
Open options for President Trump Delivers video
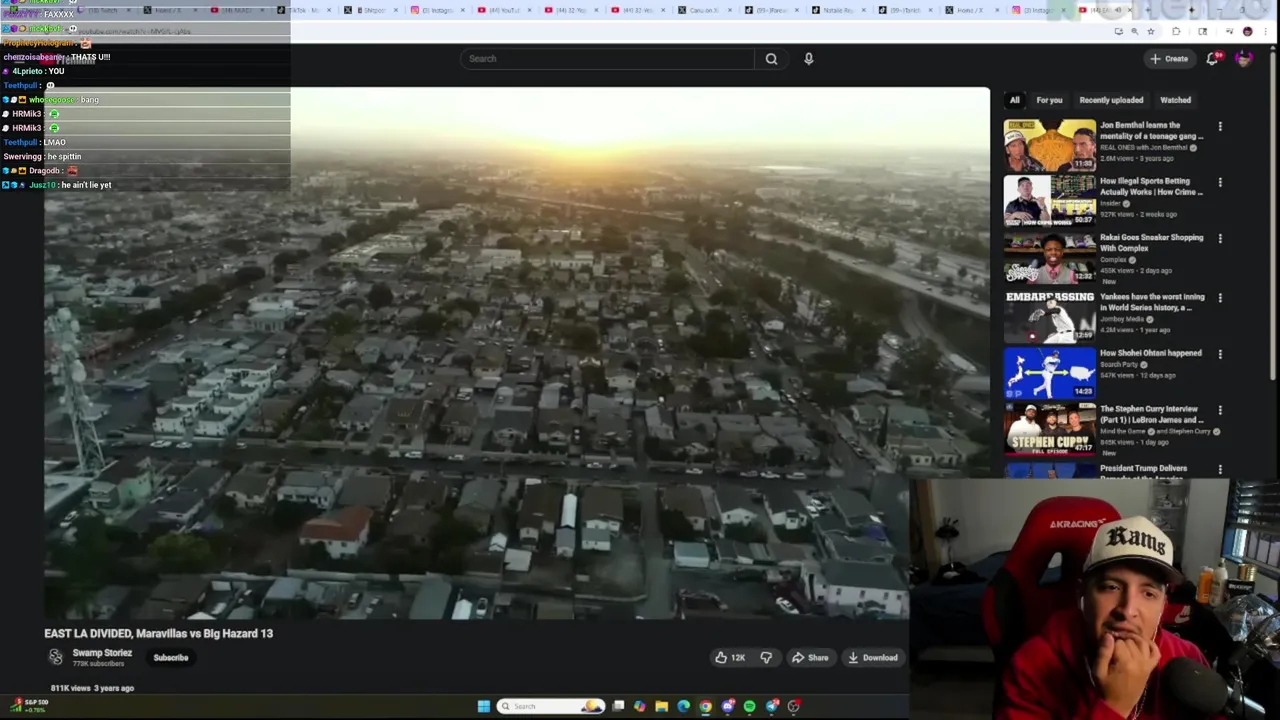(1220, 469)
